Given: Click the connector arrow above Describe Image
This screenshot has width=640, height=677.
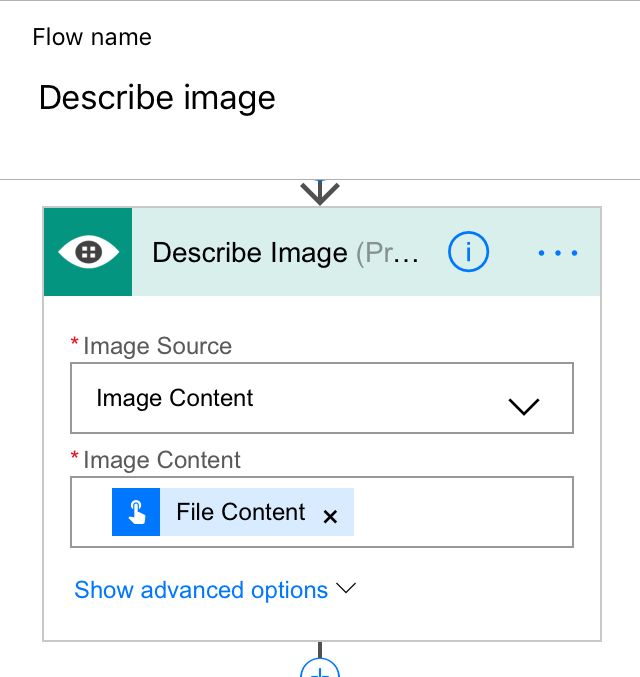Looking at the screenshot, I should click(320, 192).
